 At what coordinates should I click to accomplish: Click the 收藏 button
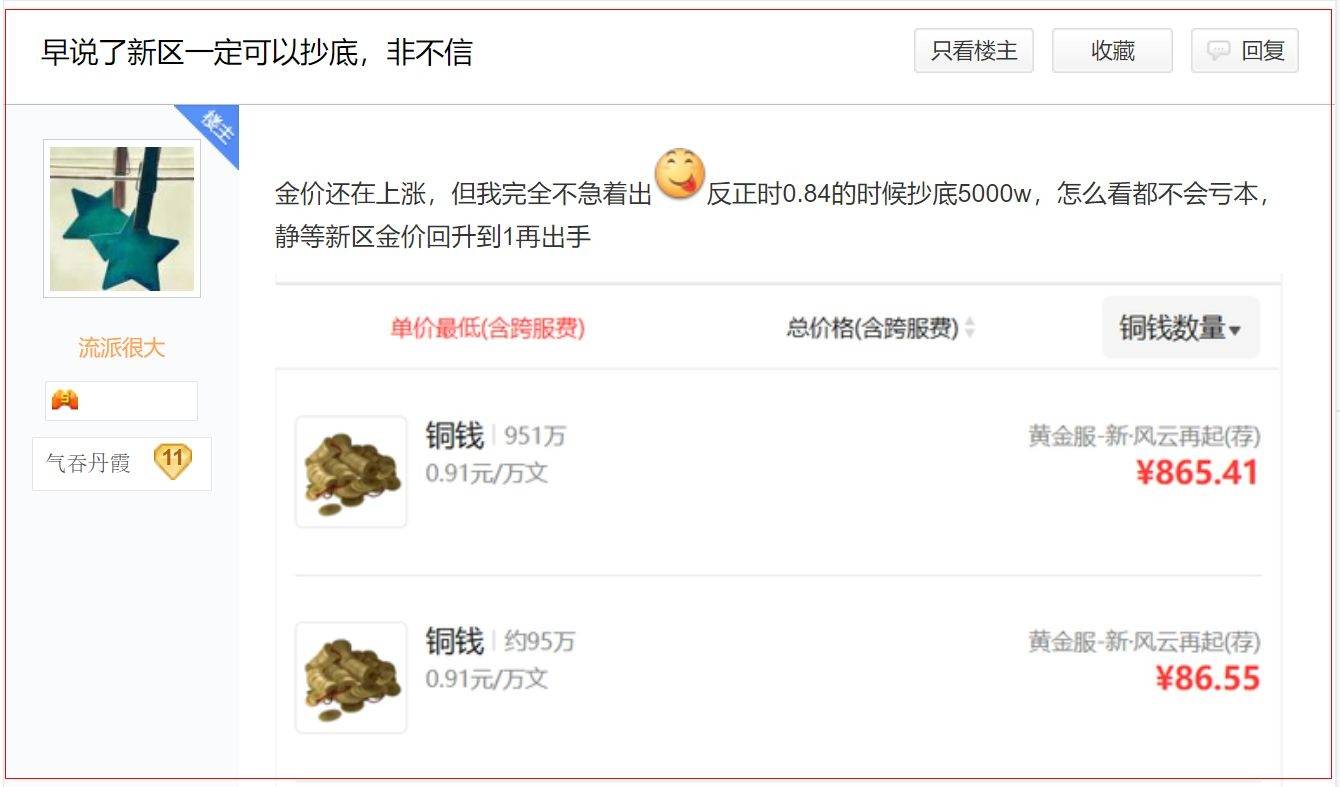1112,51
